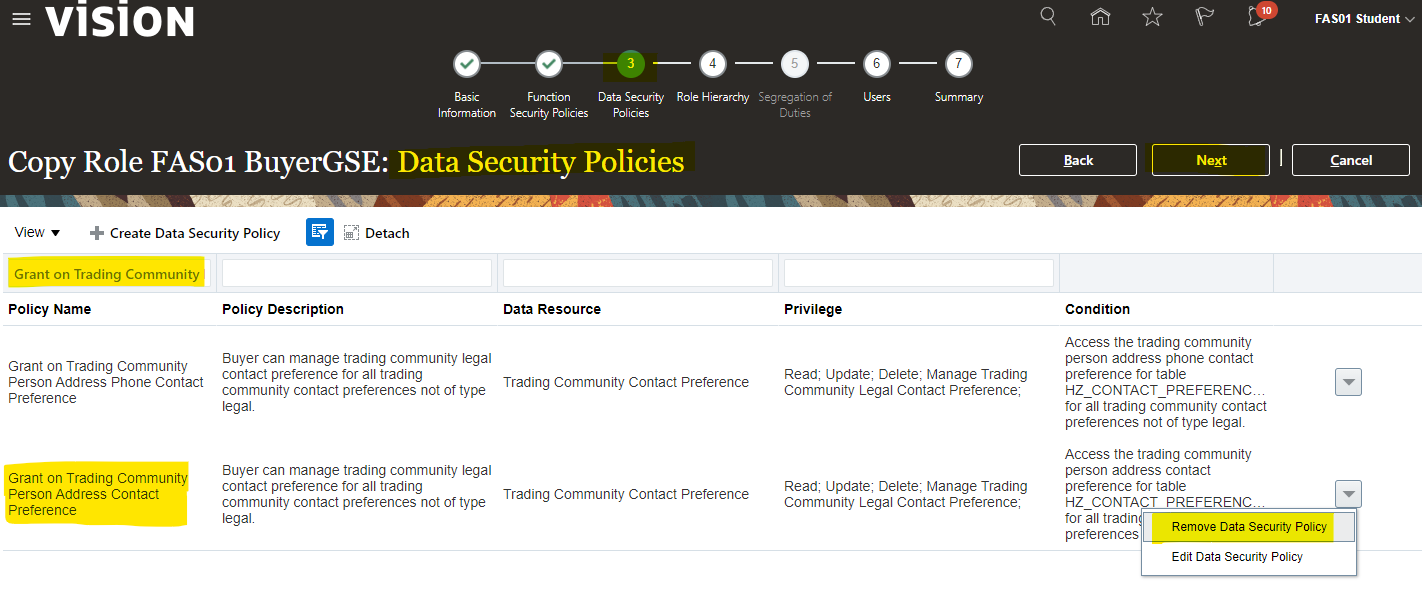Click the Policy Description filter field
The height and width of the screenshot is (598, 1422).
point(357,273)
